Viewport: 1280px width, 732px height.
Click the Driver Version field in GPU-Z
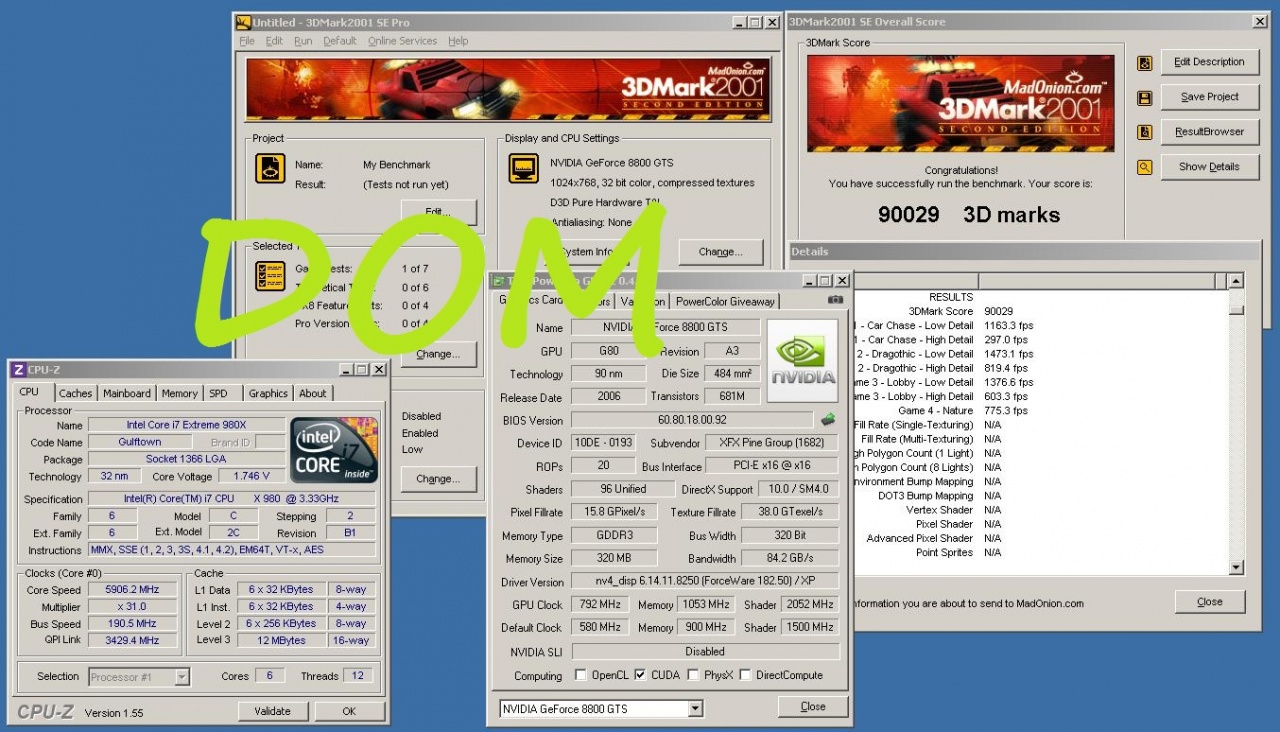click(x=704, y=582)
